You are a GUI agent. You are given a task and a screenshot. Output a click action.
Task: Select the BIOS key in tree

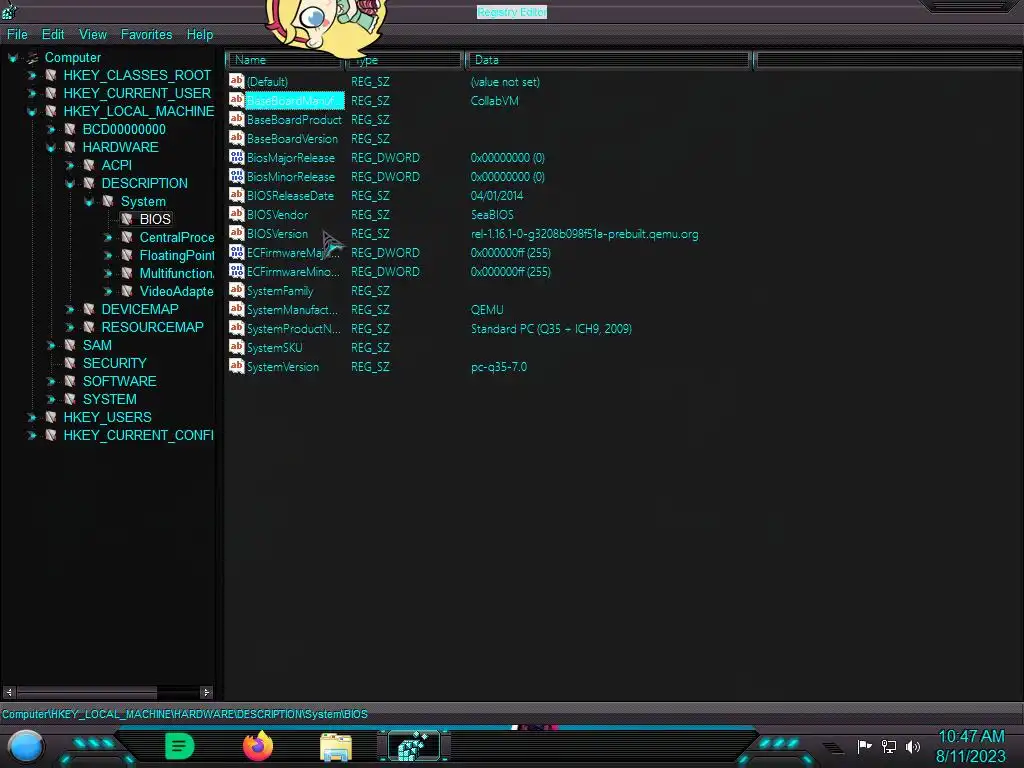(155, 219)
